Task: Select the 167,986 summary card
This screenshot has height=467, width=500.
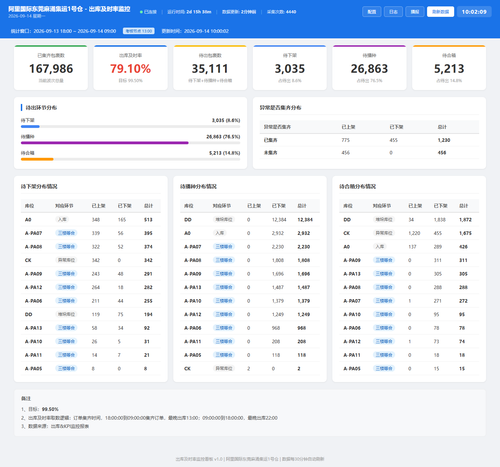Action: (x=51, y=68)
